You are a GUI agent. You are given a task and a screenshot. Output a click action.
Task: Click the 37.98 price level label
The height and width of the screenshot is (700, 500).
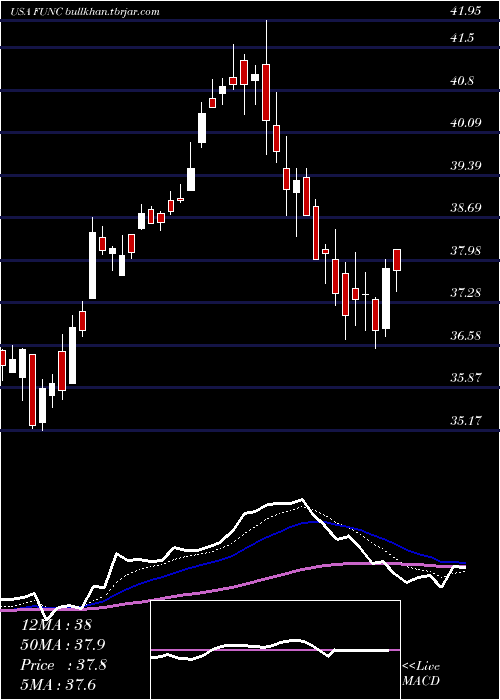tap(466, 250)
